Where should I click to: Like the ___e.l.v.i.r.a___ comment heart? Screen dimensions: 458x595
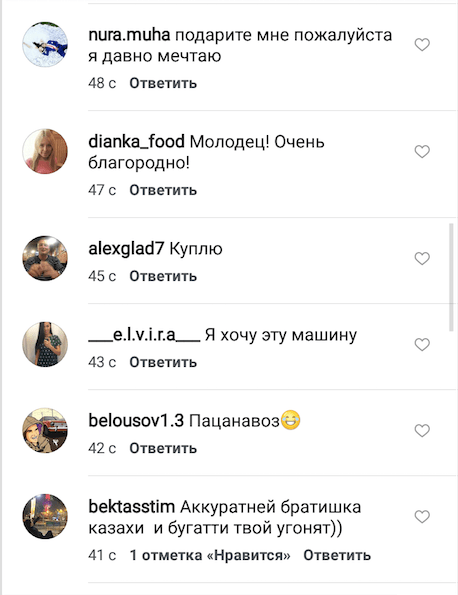(x=422, y=345)
